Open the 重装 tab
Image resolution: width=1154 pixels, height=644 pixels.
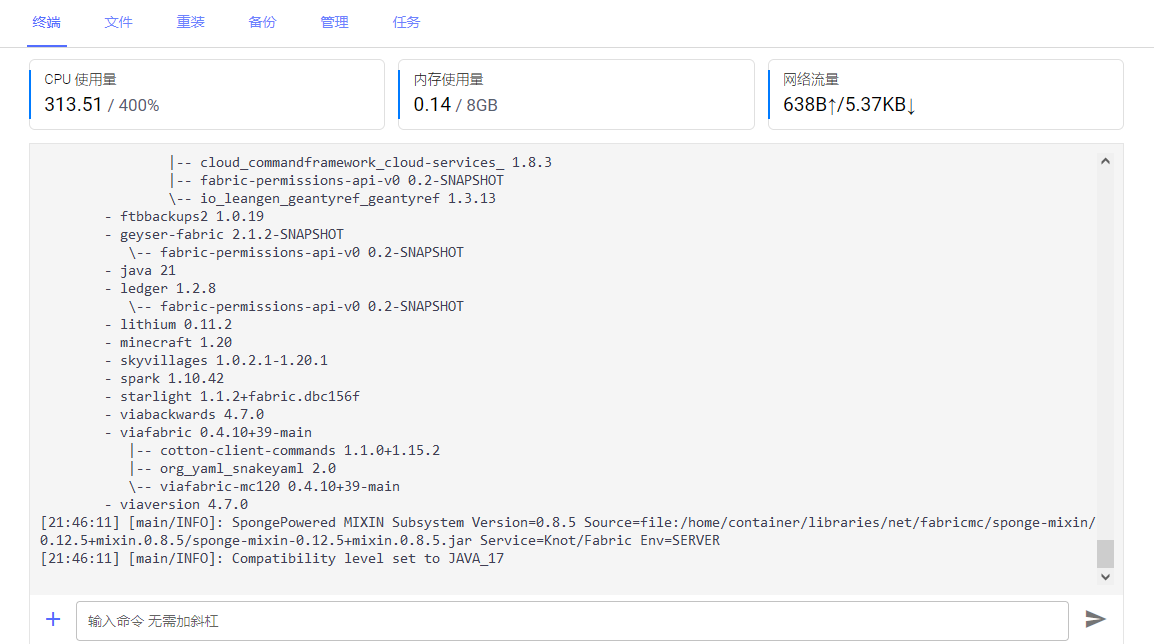point(191,22)
